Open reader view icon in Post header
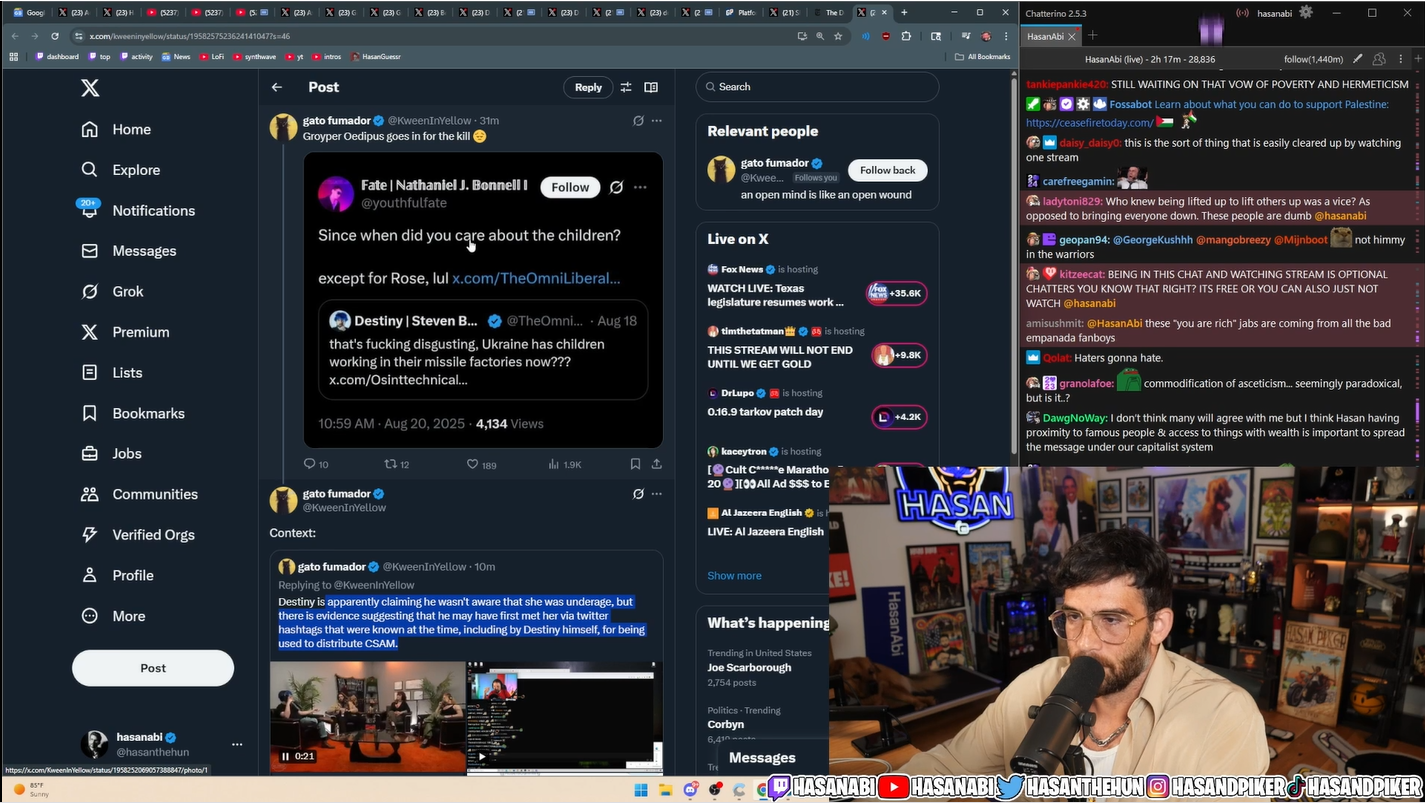1425x803 pixels. [x=651, y=87]
